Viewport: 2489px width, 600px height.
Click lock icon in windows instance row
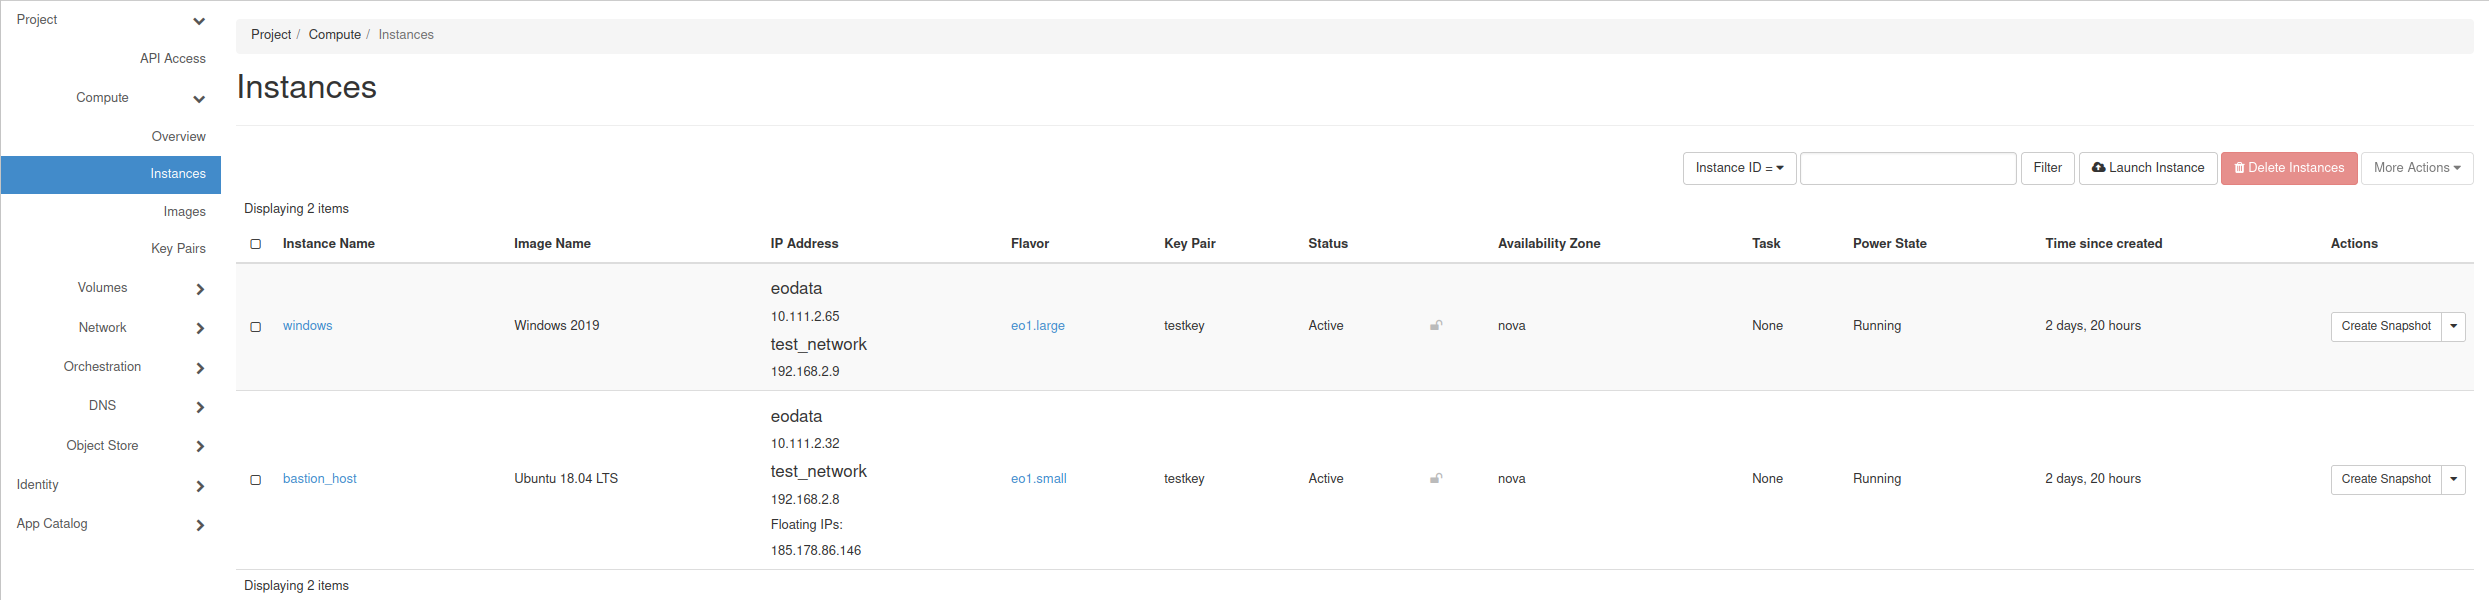pyautogui.click(x=1436, y=326)
